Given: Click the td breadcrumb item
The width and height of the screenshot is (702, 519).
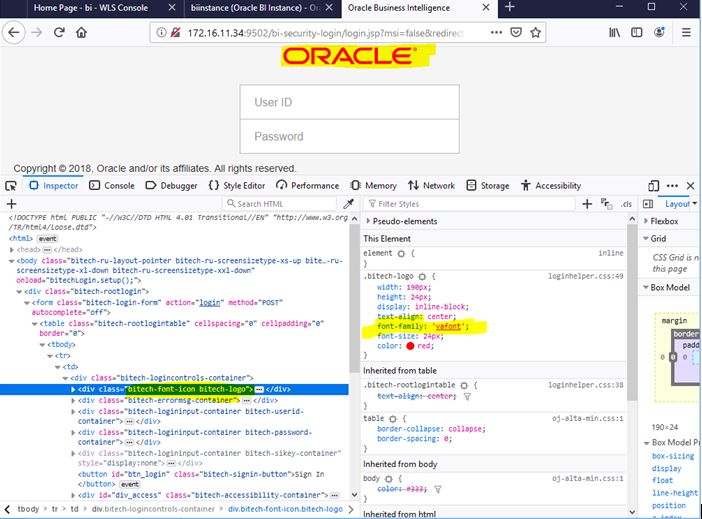Looking at the screenshot, I should pyautogui.click(x=74, y=509).
